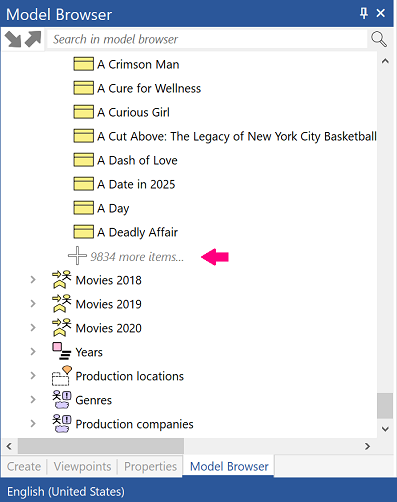Click the horizontal scroll right arrow

[x=367, y=446]
